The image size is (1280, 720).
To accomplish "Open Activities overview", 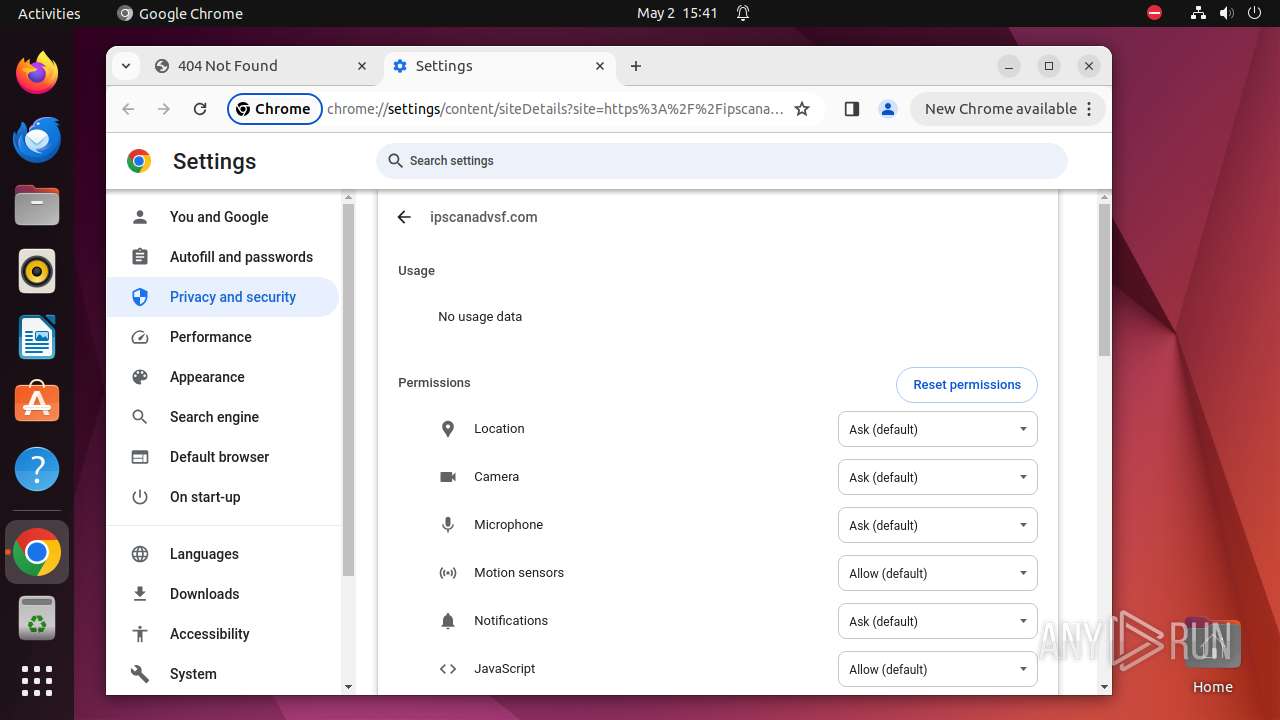I will [x=49, y=13].
